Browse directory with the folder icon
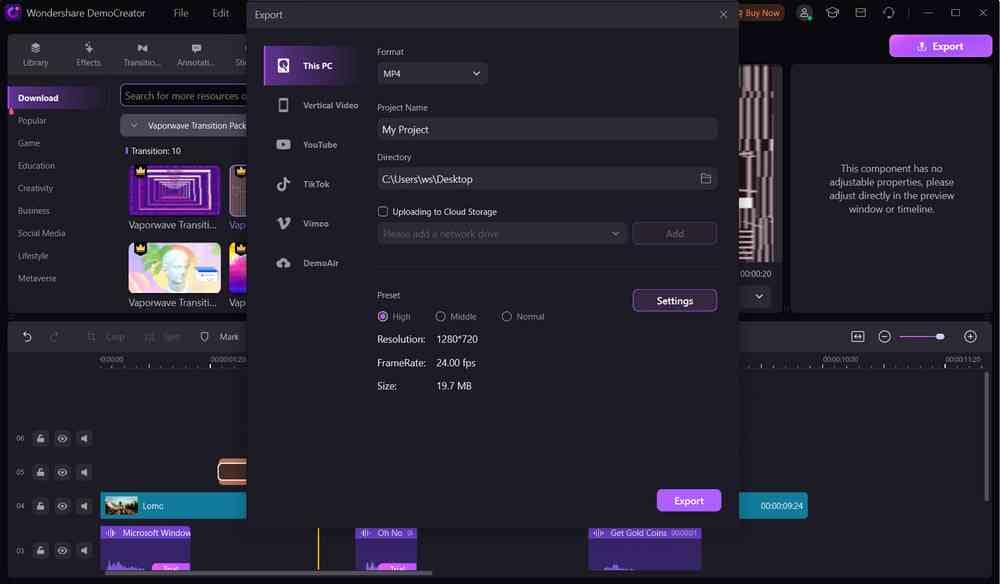This screenshot has width=1000, height=584. (705, 179)
